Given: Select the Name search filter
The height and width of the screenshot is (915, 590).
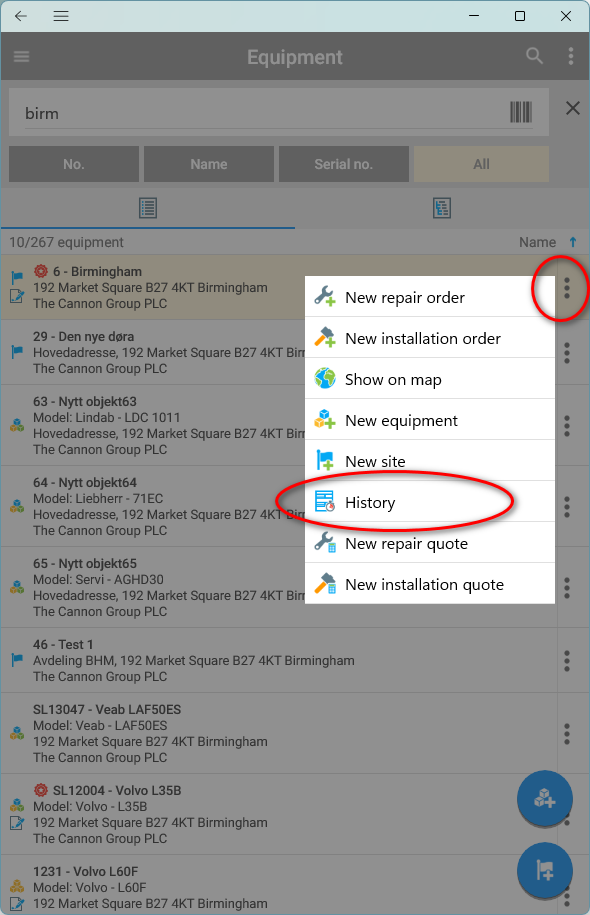Looking at the screenshot, I should tap(209, 164).
